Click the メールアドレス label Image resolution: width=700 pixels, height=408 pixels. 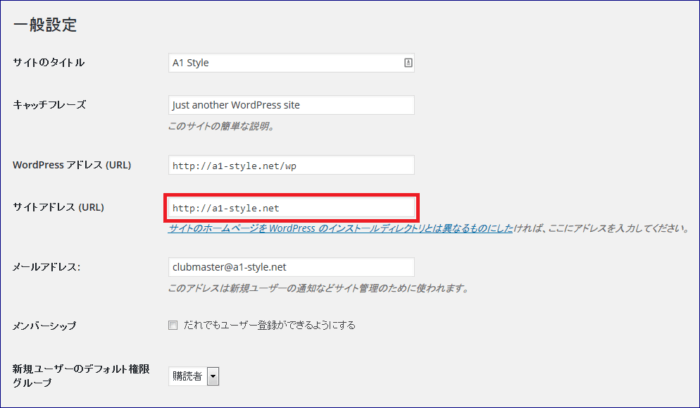tap(46, 267)
